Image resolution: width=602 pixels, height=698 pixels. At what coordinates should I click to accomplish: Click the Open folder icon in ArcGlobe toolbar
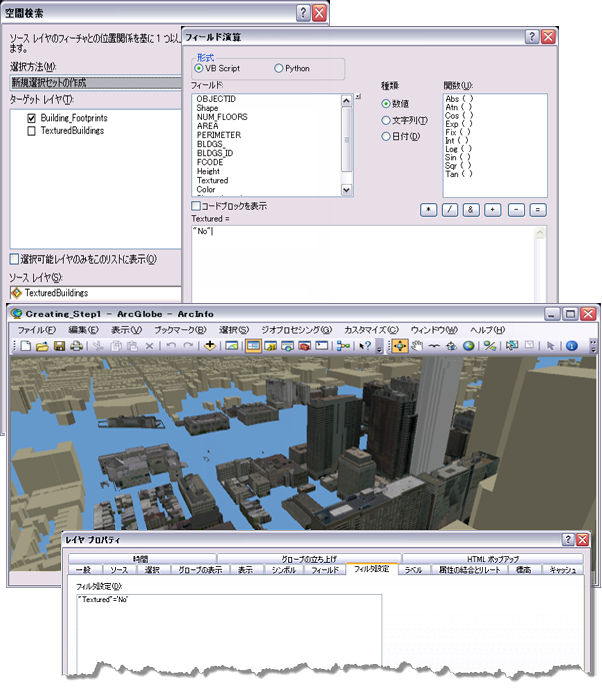click(42, 346)
